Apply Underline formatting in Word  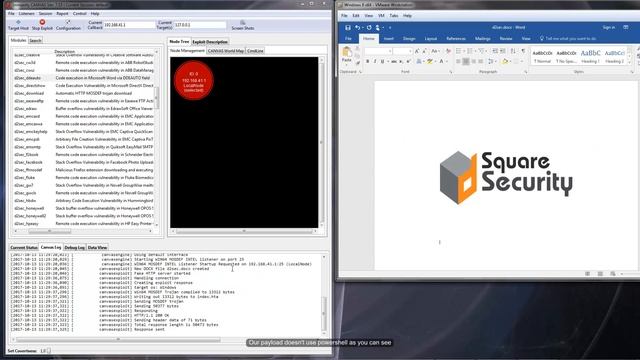point(382,61)
